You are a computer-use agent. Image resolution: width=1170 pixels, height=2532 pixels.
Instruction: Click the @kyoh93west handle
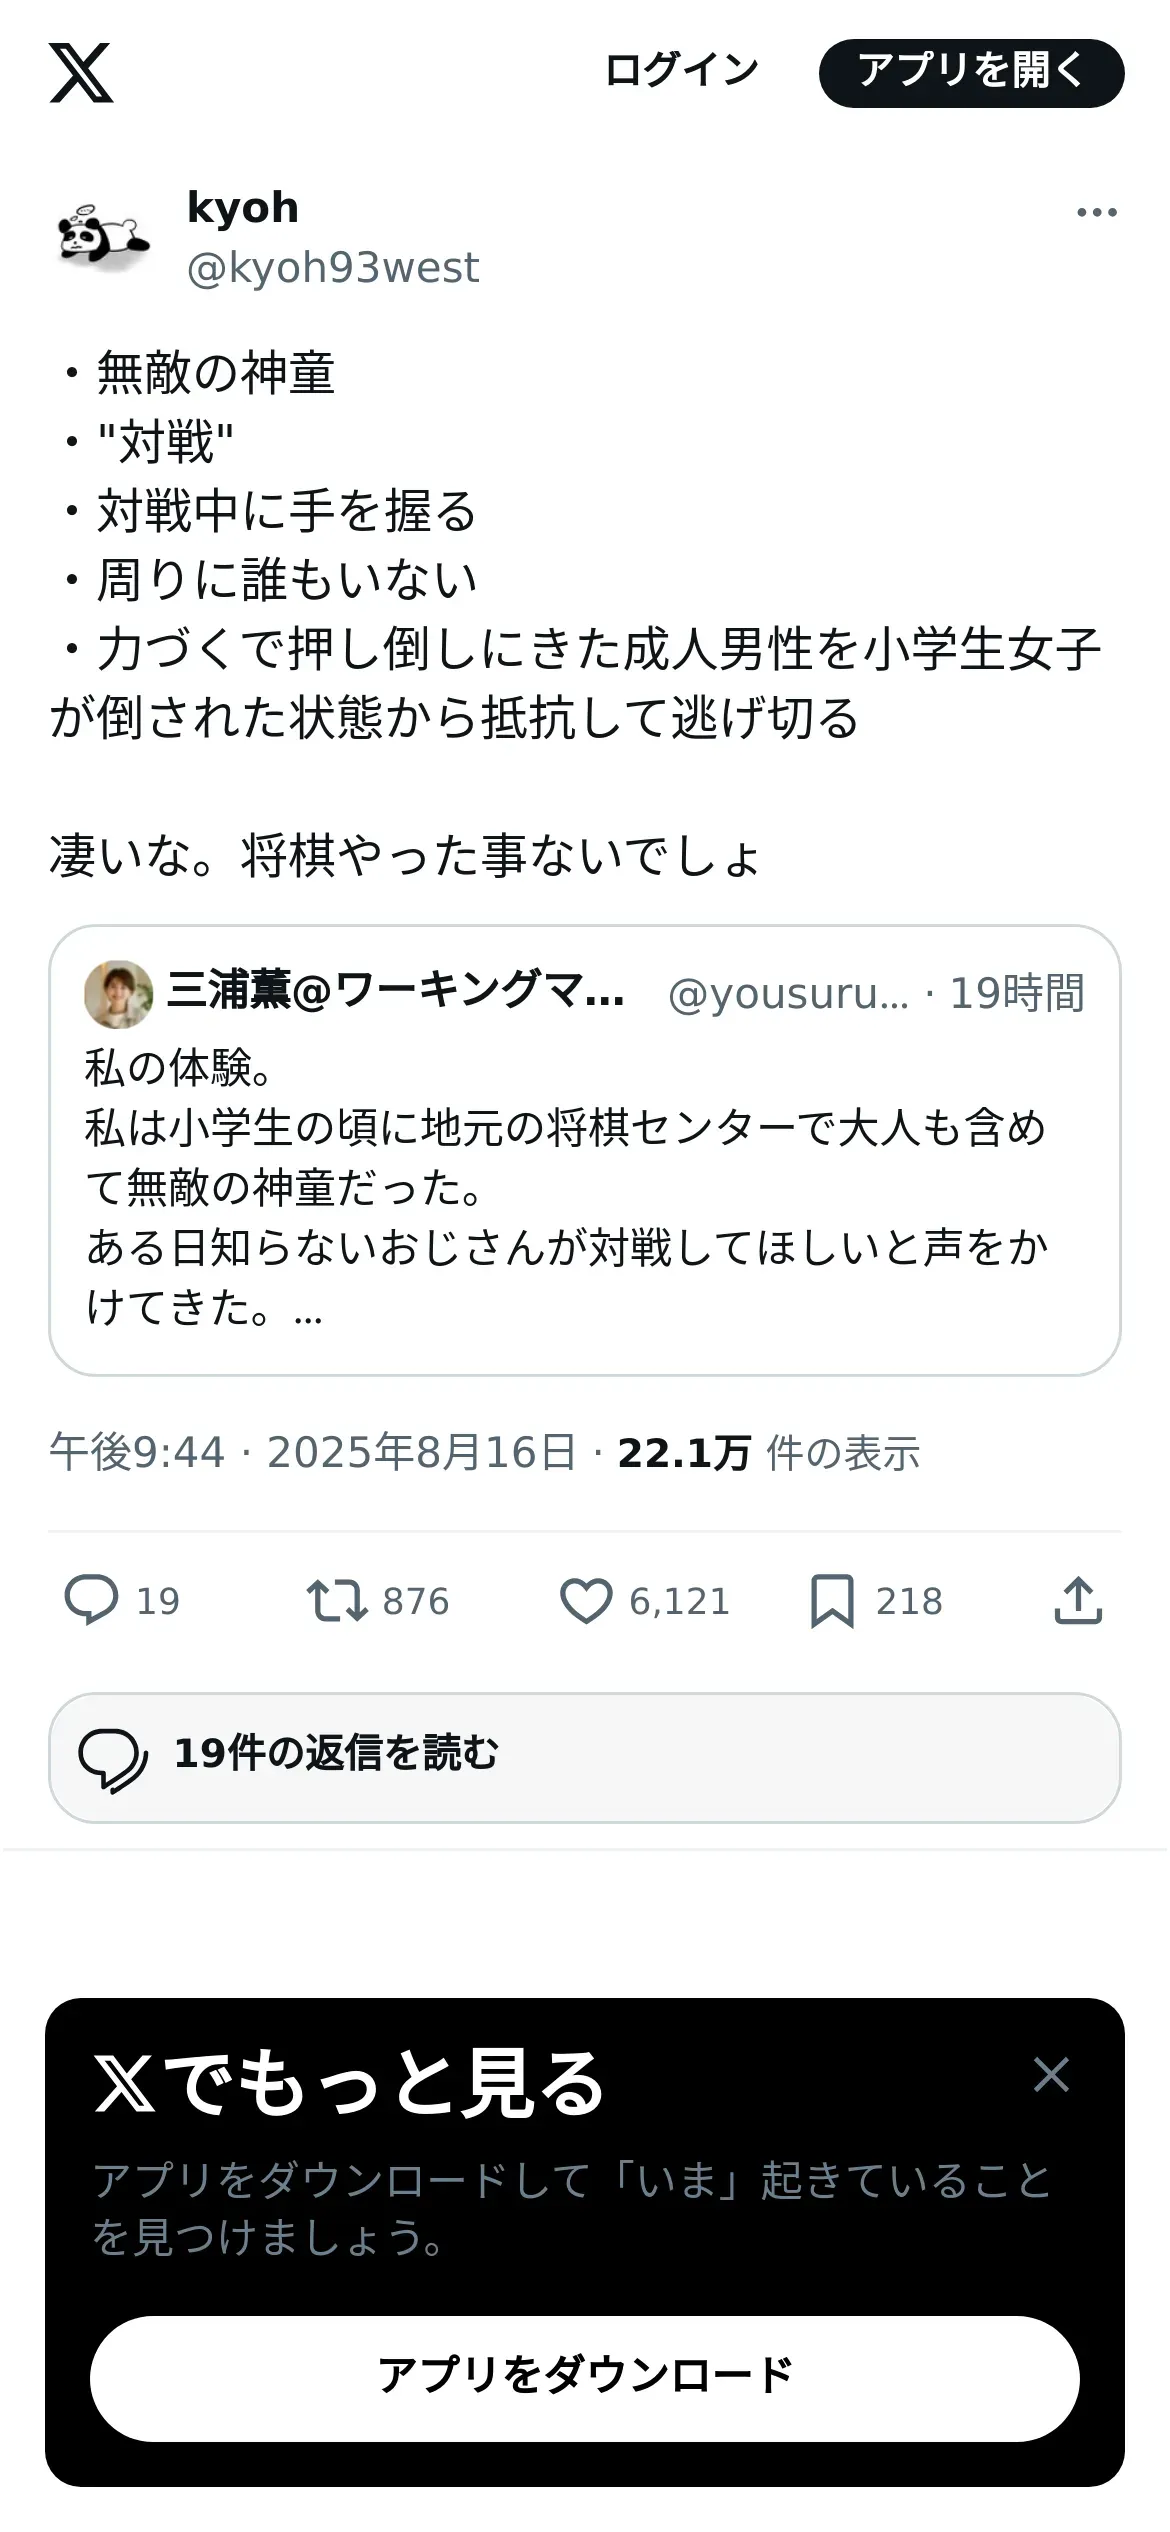(x=333, y=268)
